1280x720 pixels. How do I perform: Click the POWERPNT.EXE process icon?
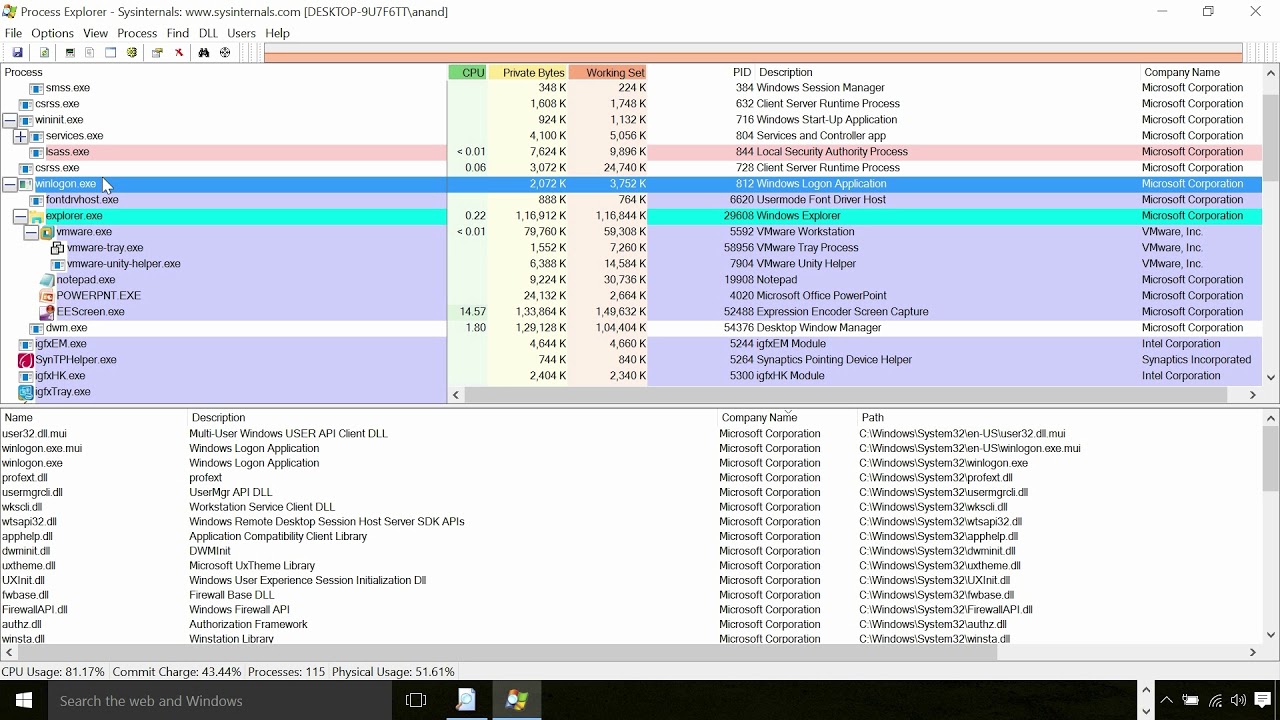[x=47, y=296]
